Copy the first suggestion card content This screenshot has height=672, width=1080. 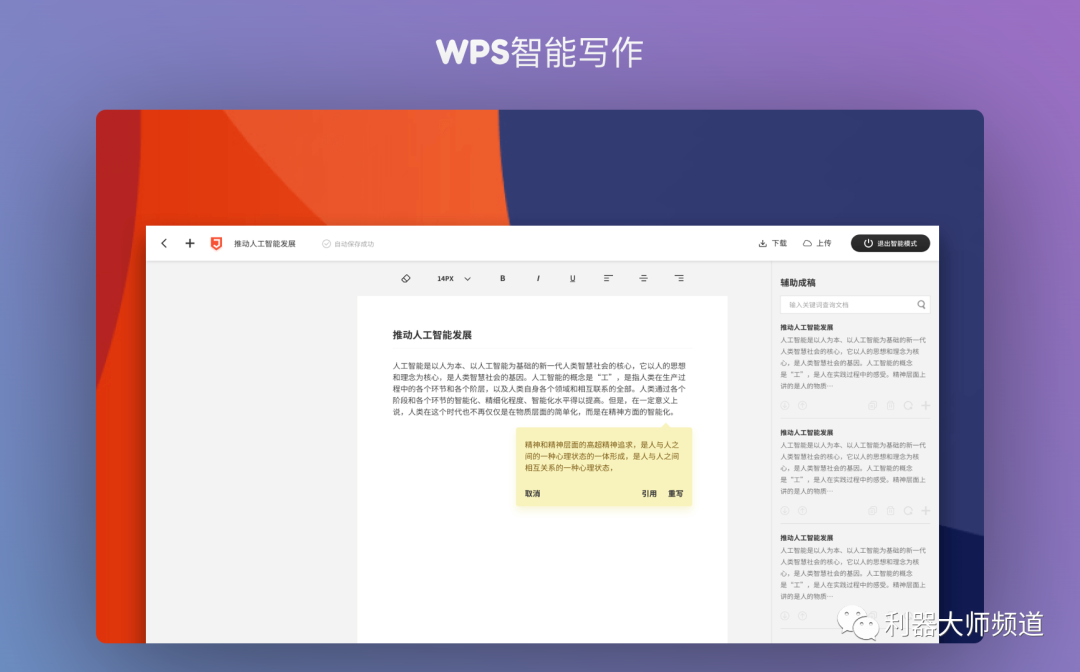873,405
